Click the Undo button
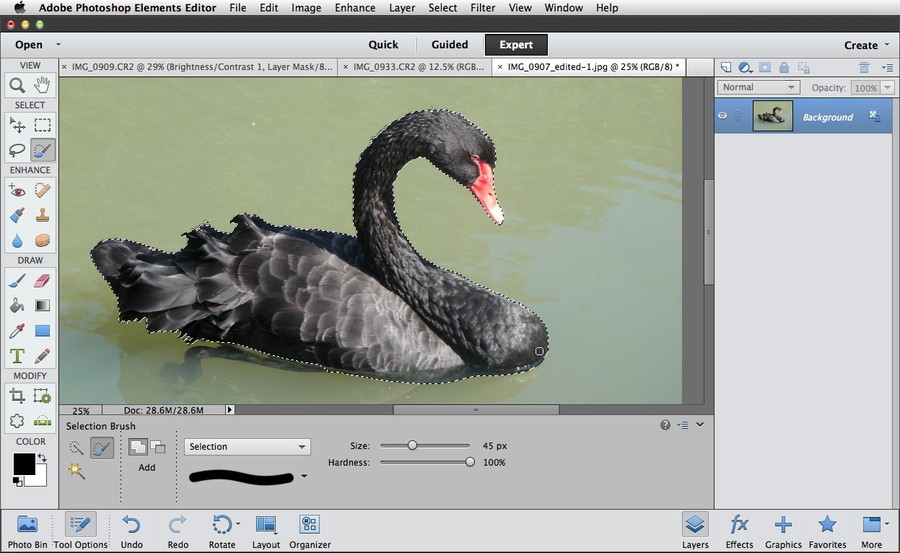The width and height of the screenshot is (900, 553). click(131, 532)
